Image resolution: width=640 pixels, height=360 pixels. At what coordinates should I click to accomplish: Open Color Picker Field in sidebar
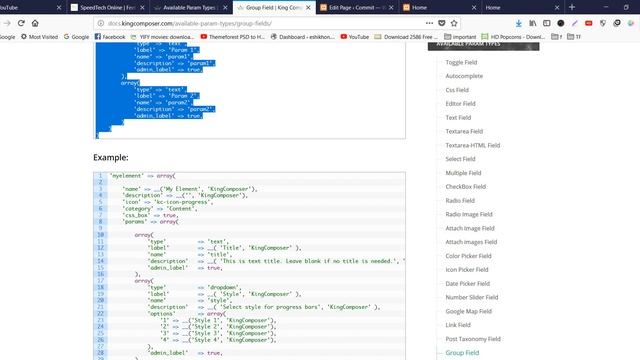tap(469, 256)
